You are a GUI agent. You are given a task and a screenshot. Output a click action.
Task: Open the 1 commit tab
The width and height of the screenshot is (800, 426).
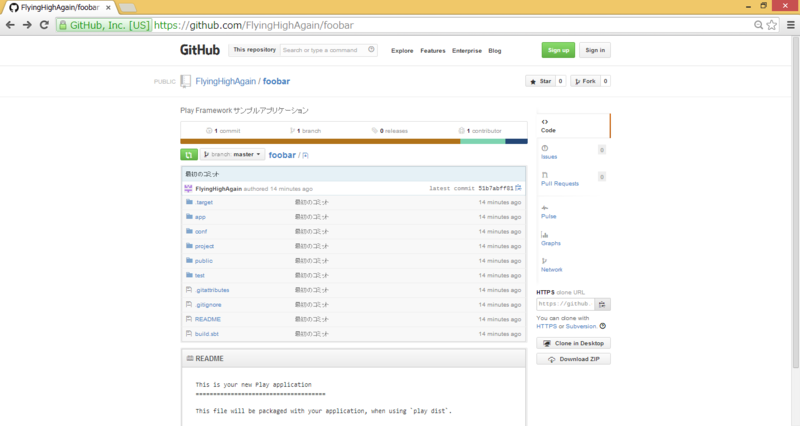point(223,131)
